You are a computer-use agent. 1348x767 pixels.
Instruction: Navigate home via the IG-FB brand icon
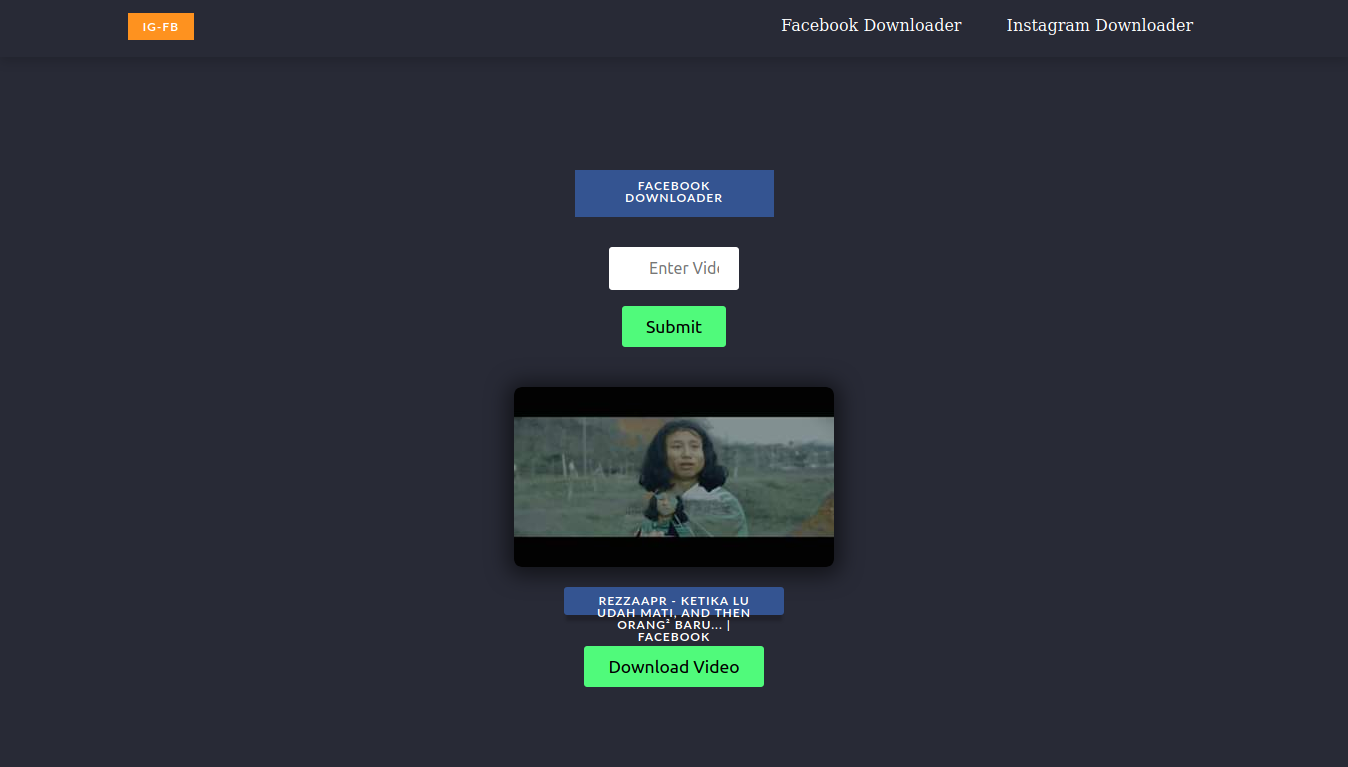pyautogui.click(x=160, y=26)
